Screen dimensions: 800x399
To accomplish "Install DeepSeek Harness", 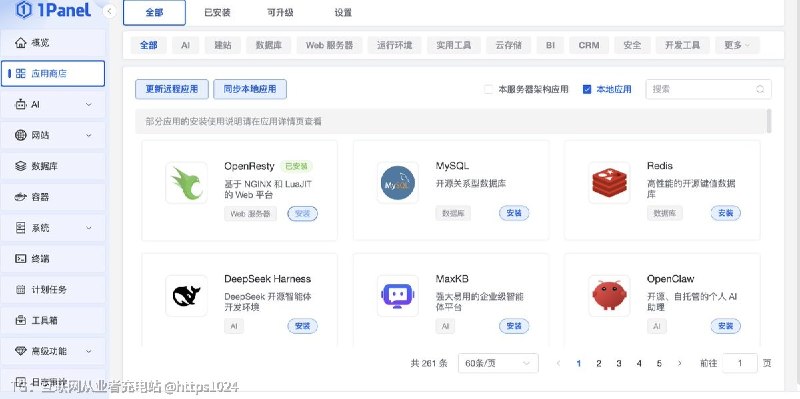I will tap(303, 326).
